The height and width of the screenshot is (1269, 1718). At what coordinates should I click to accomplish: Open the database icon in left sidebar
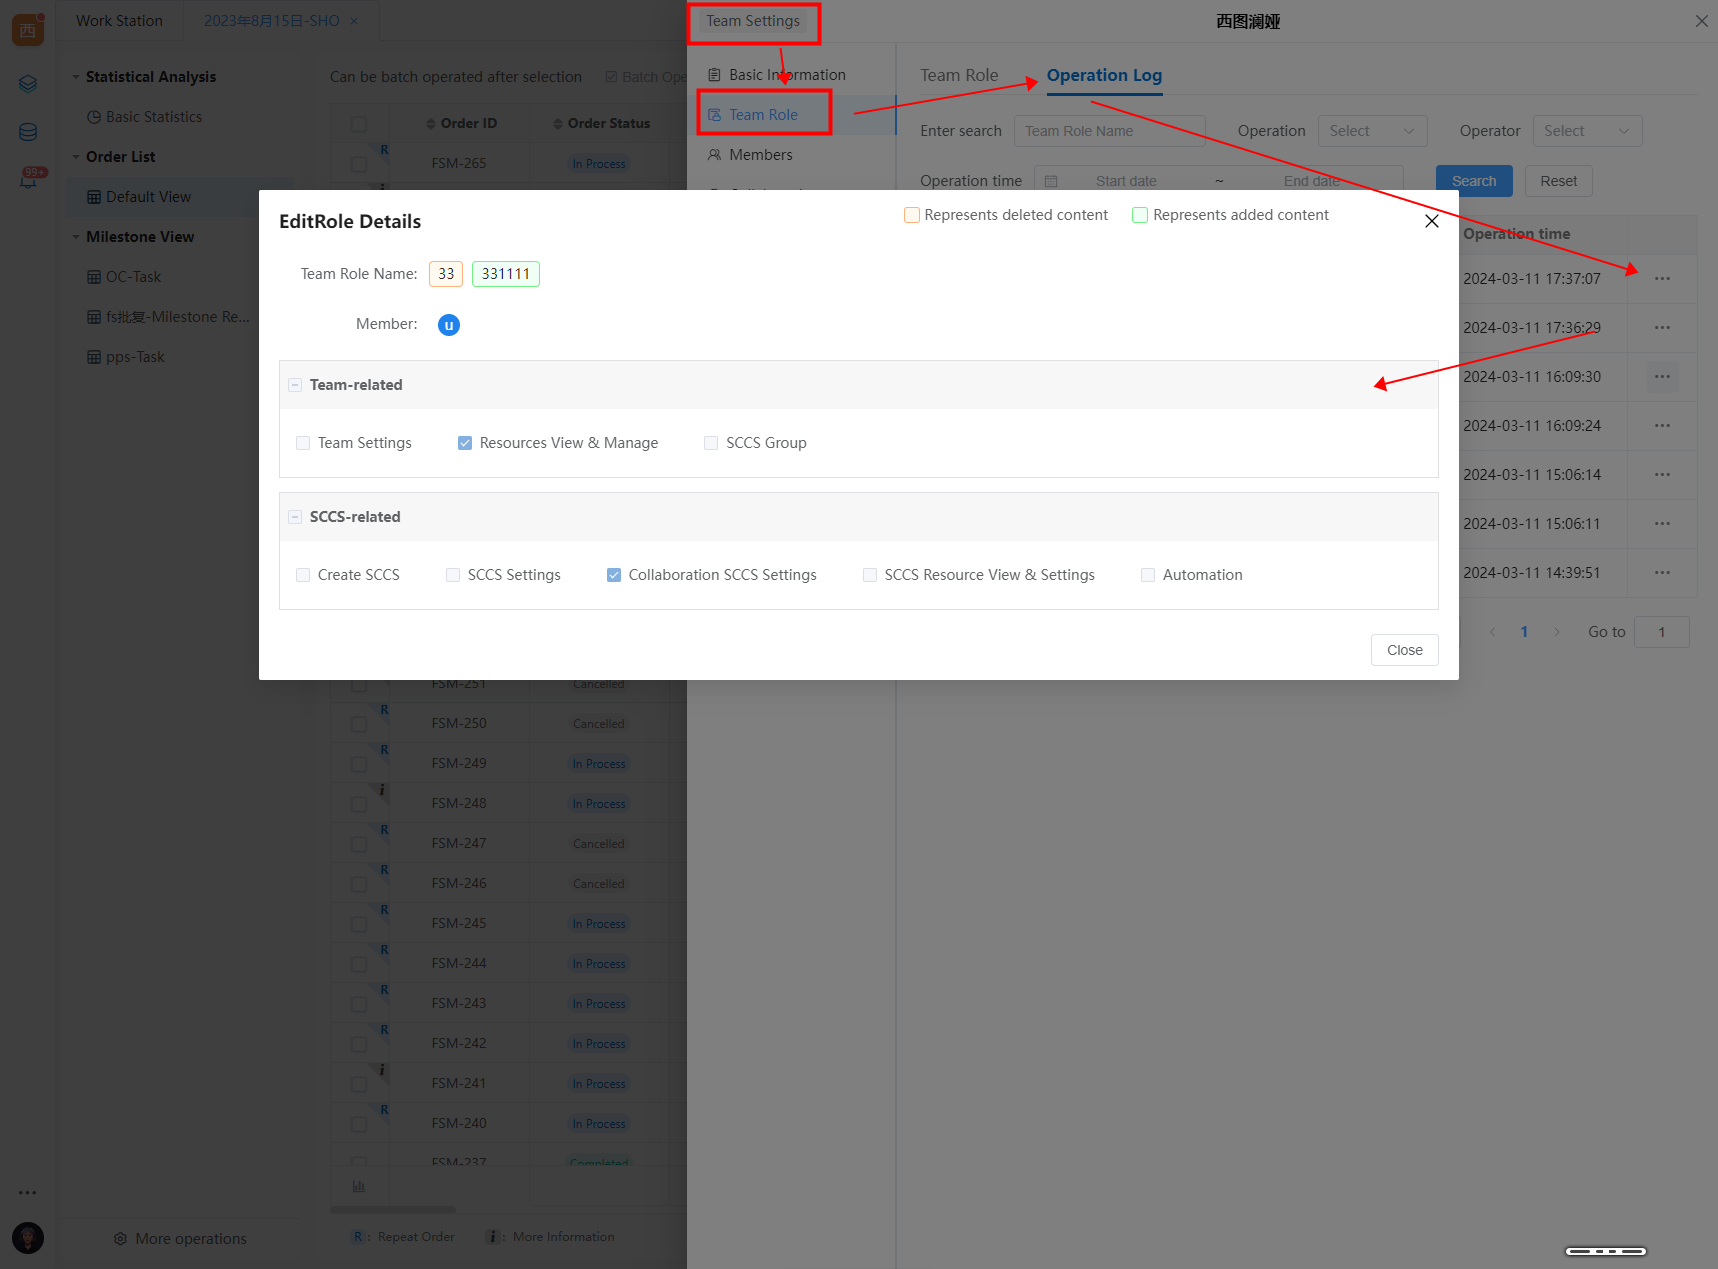(x=28, y=132)
